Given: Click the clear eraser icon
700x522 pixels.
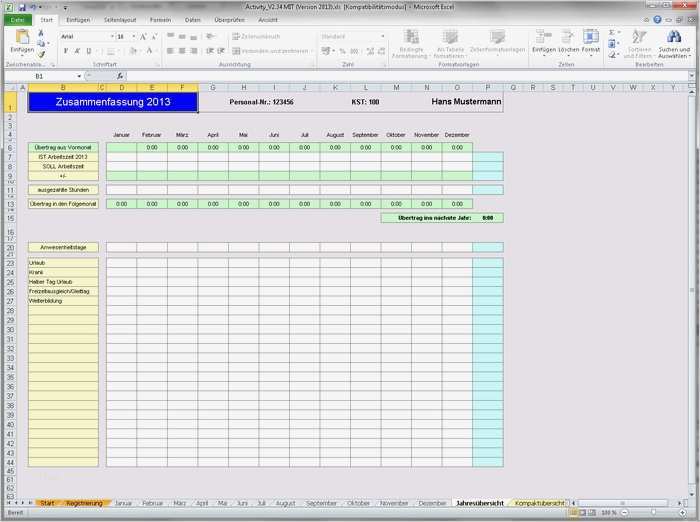Looking at the screenshot, I should (x=612, y=54).
